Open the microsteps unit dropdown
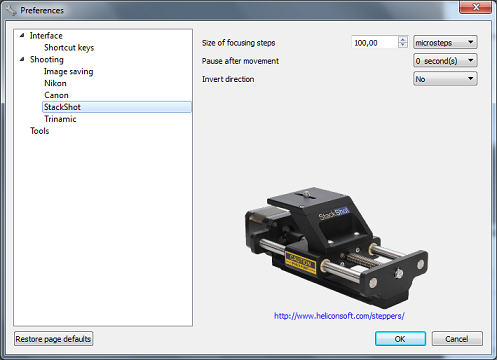 tap(445, 42)
